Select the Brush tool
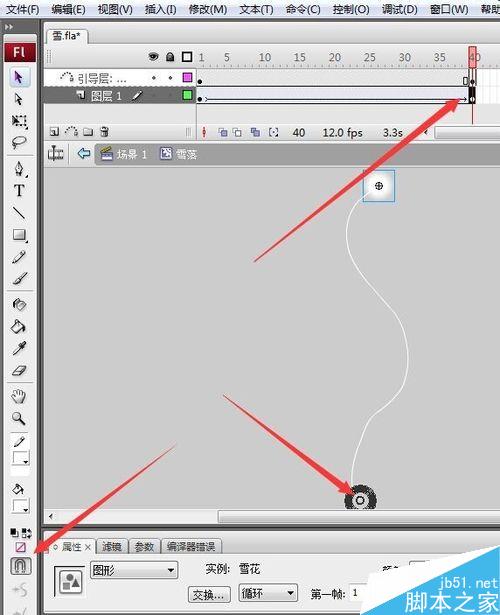This screenshot has height=615, width=500. click(19, 278)
